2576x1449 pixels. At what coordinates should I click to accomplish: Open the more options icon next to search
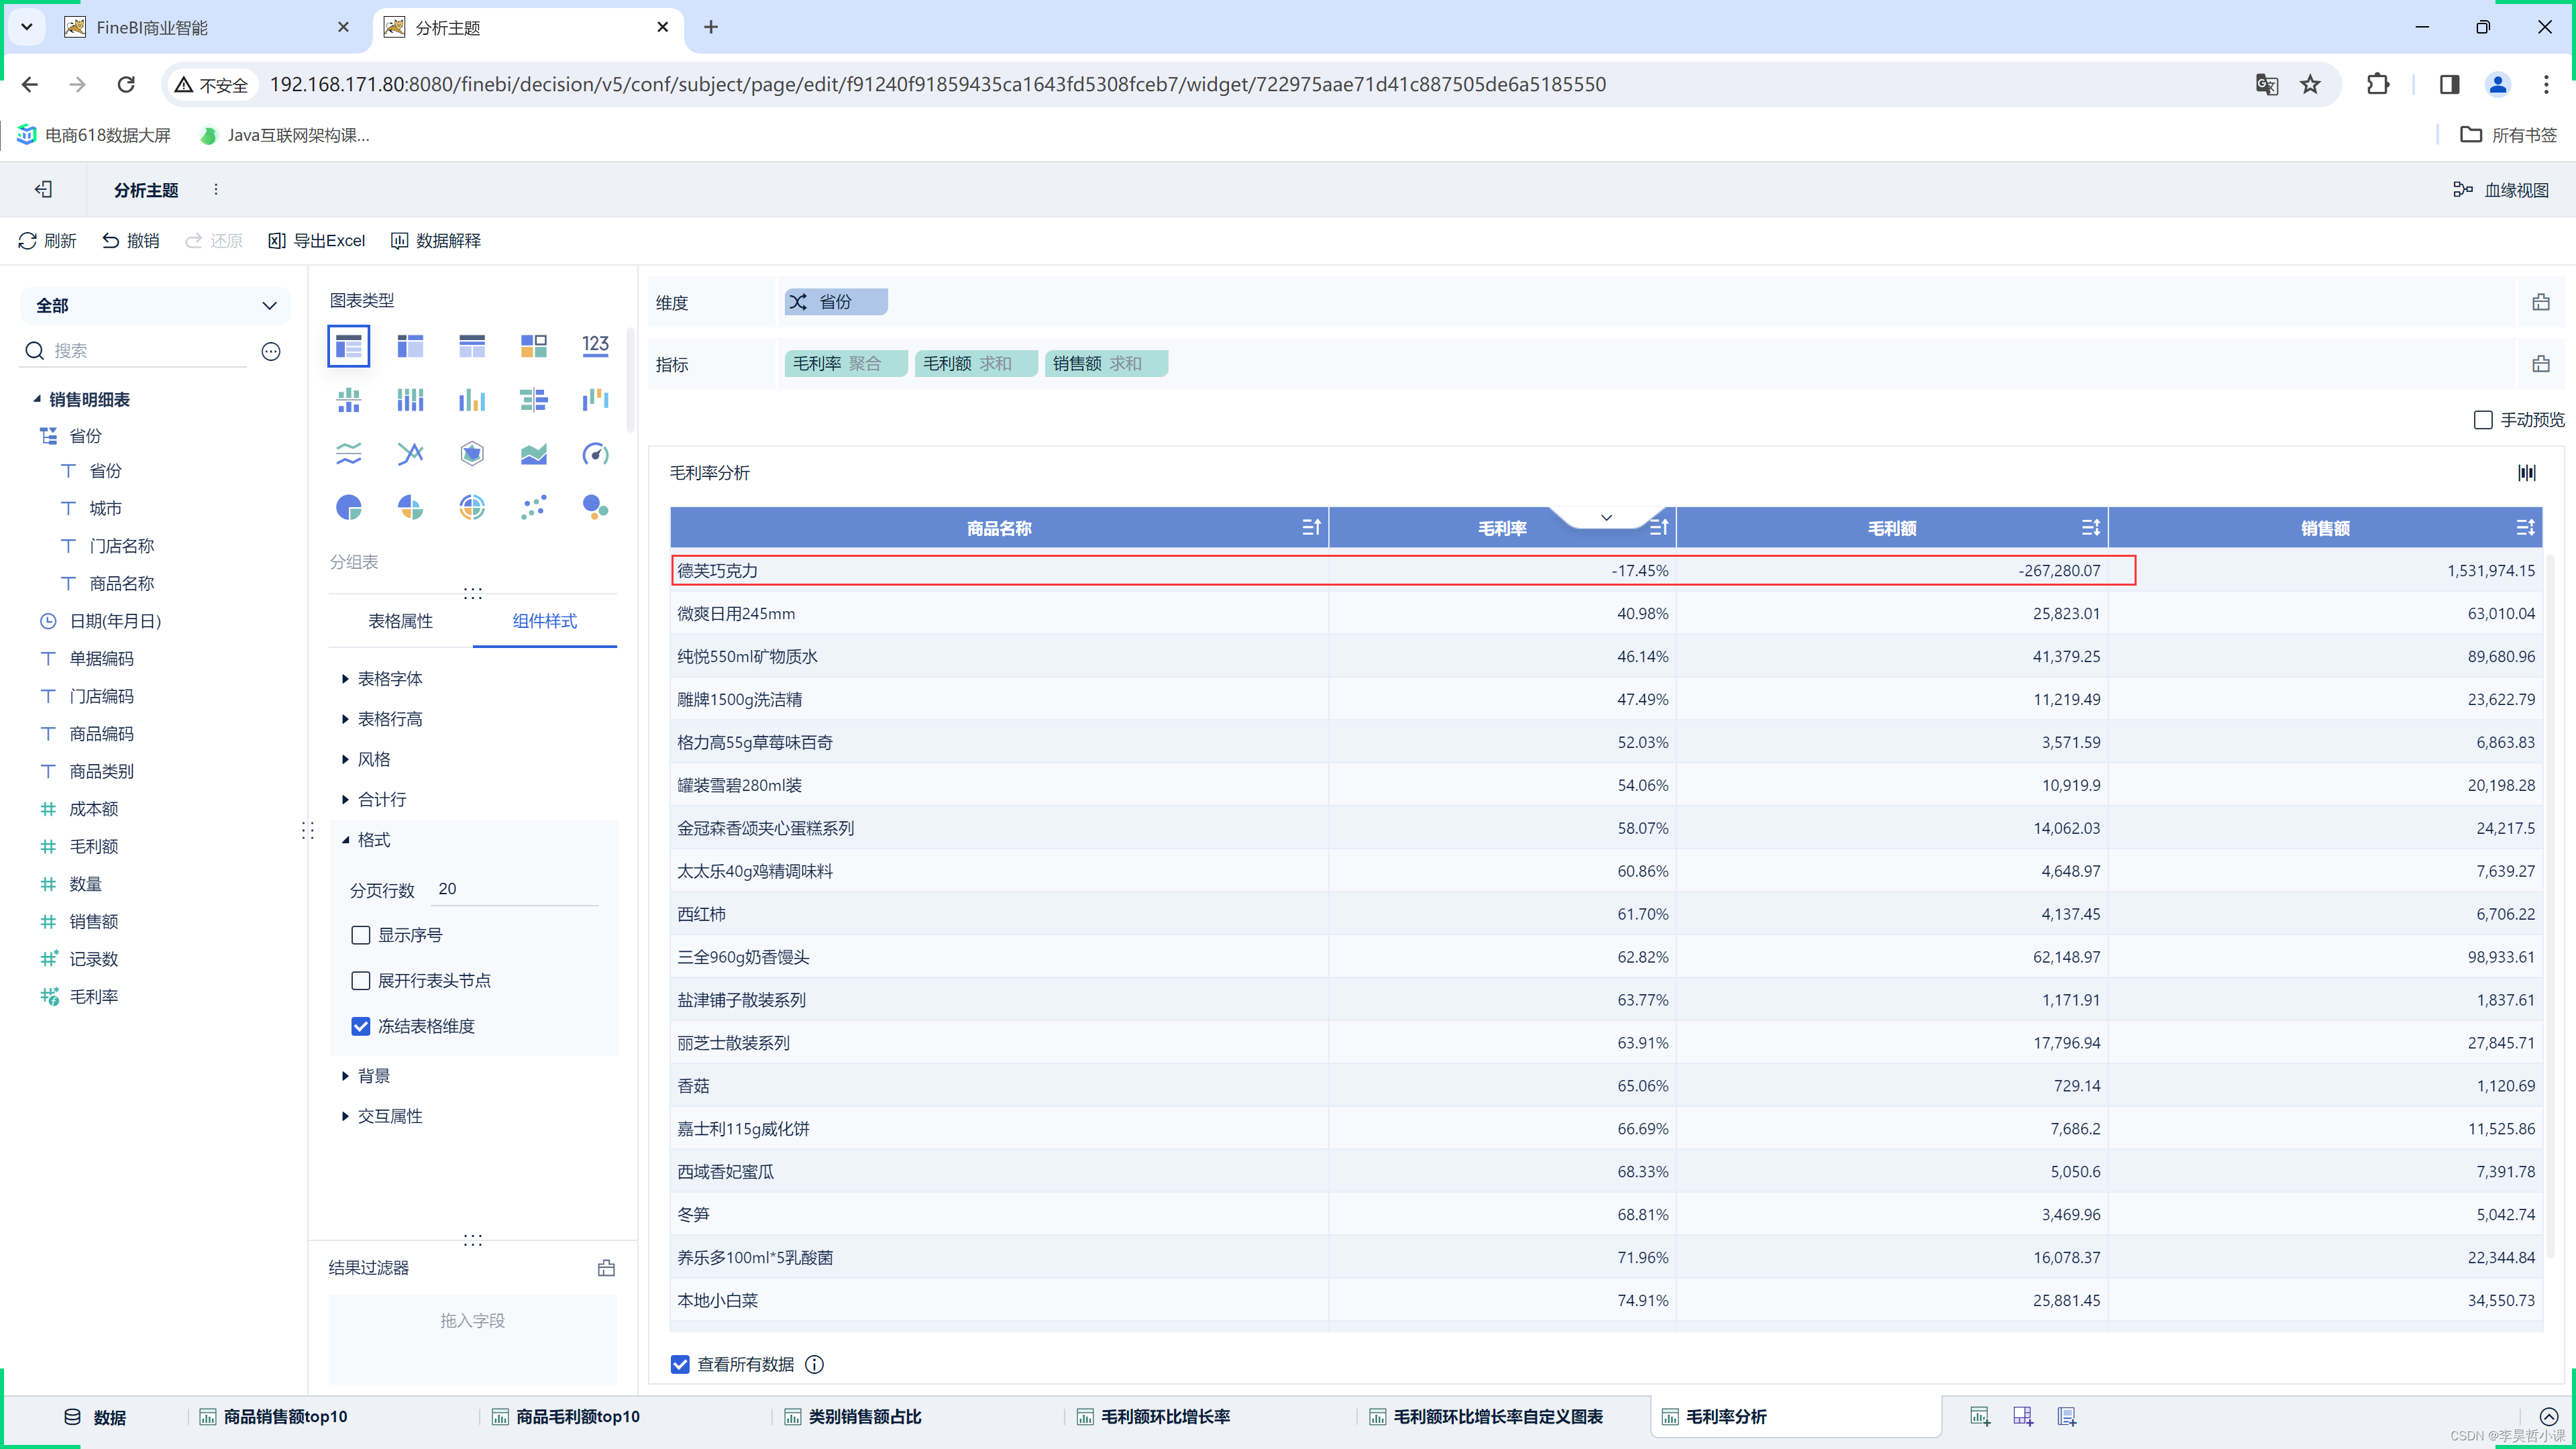pyautogui.click(x=271, y=351)
